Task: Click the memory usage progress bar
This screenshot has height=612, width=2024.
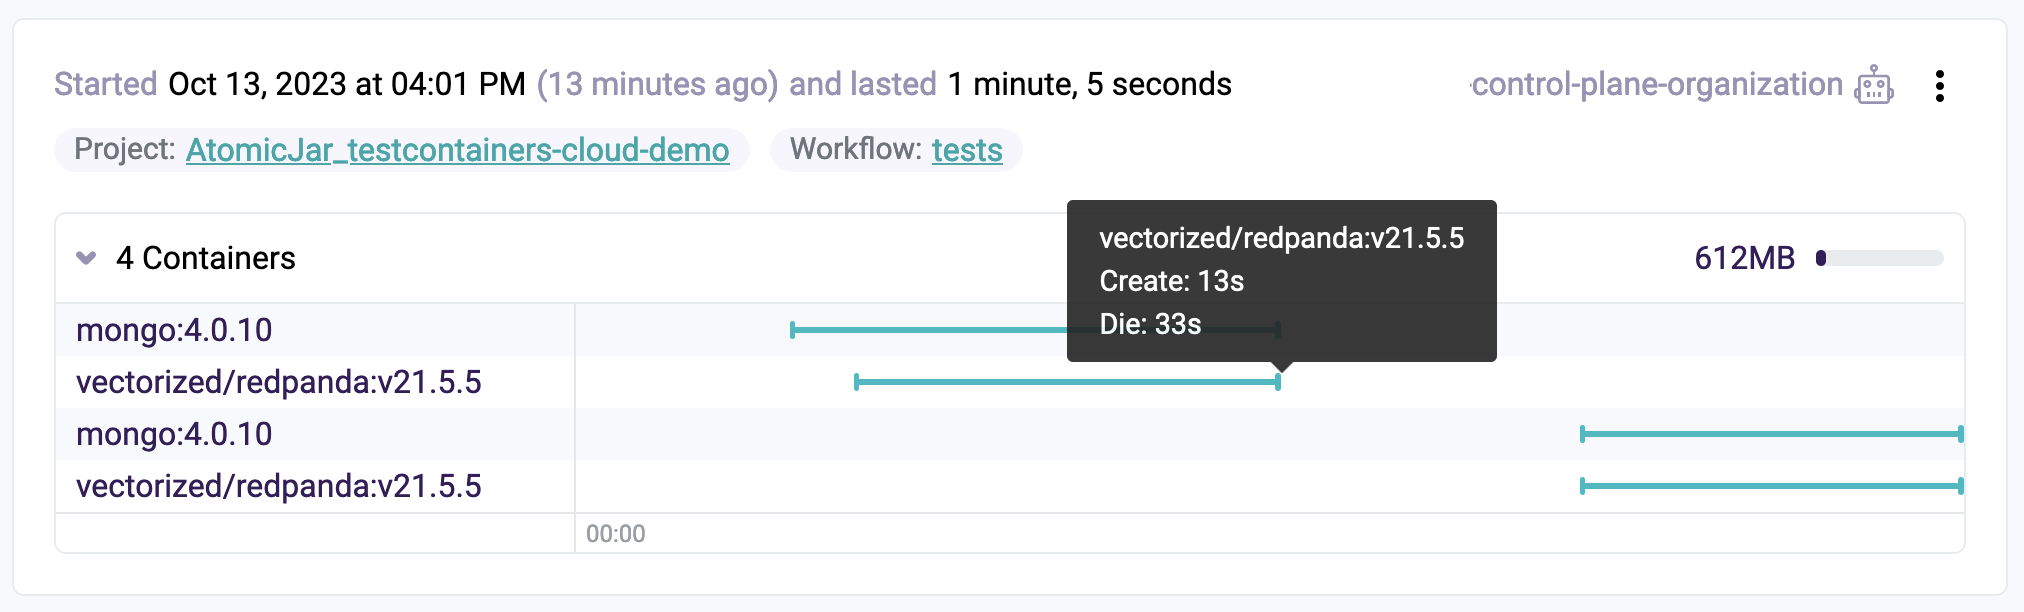Action: click(x=1880, y=257)
